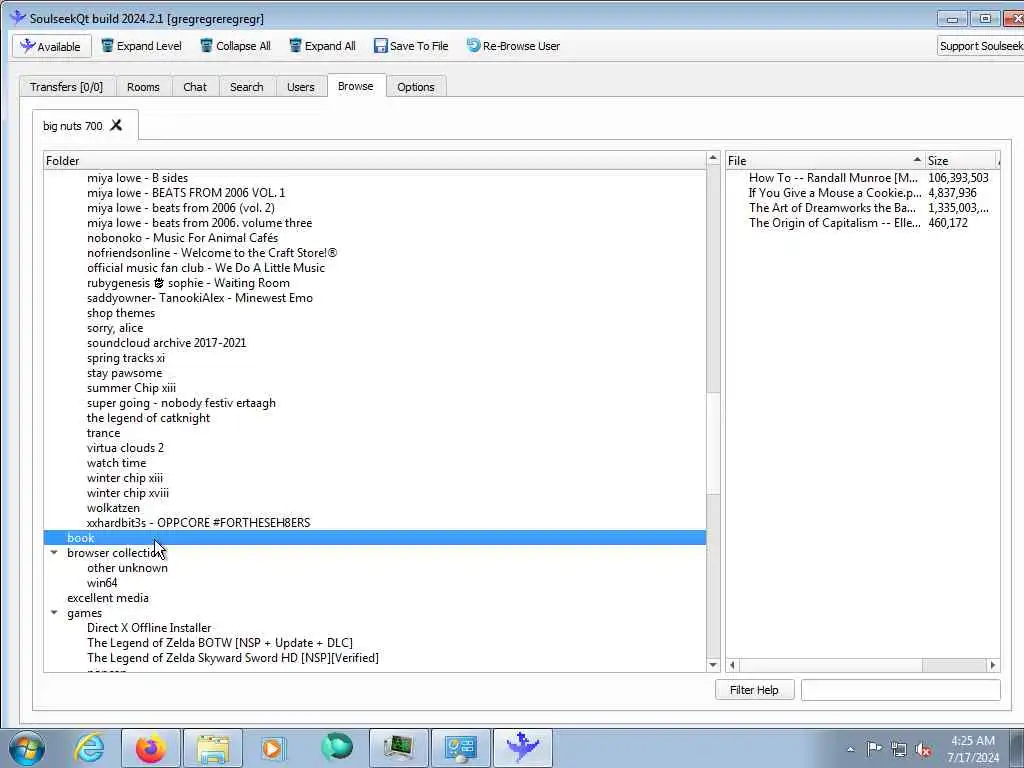Click the Expand Level toolbar icon

click(x=108, y=46)
